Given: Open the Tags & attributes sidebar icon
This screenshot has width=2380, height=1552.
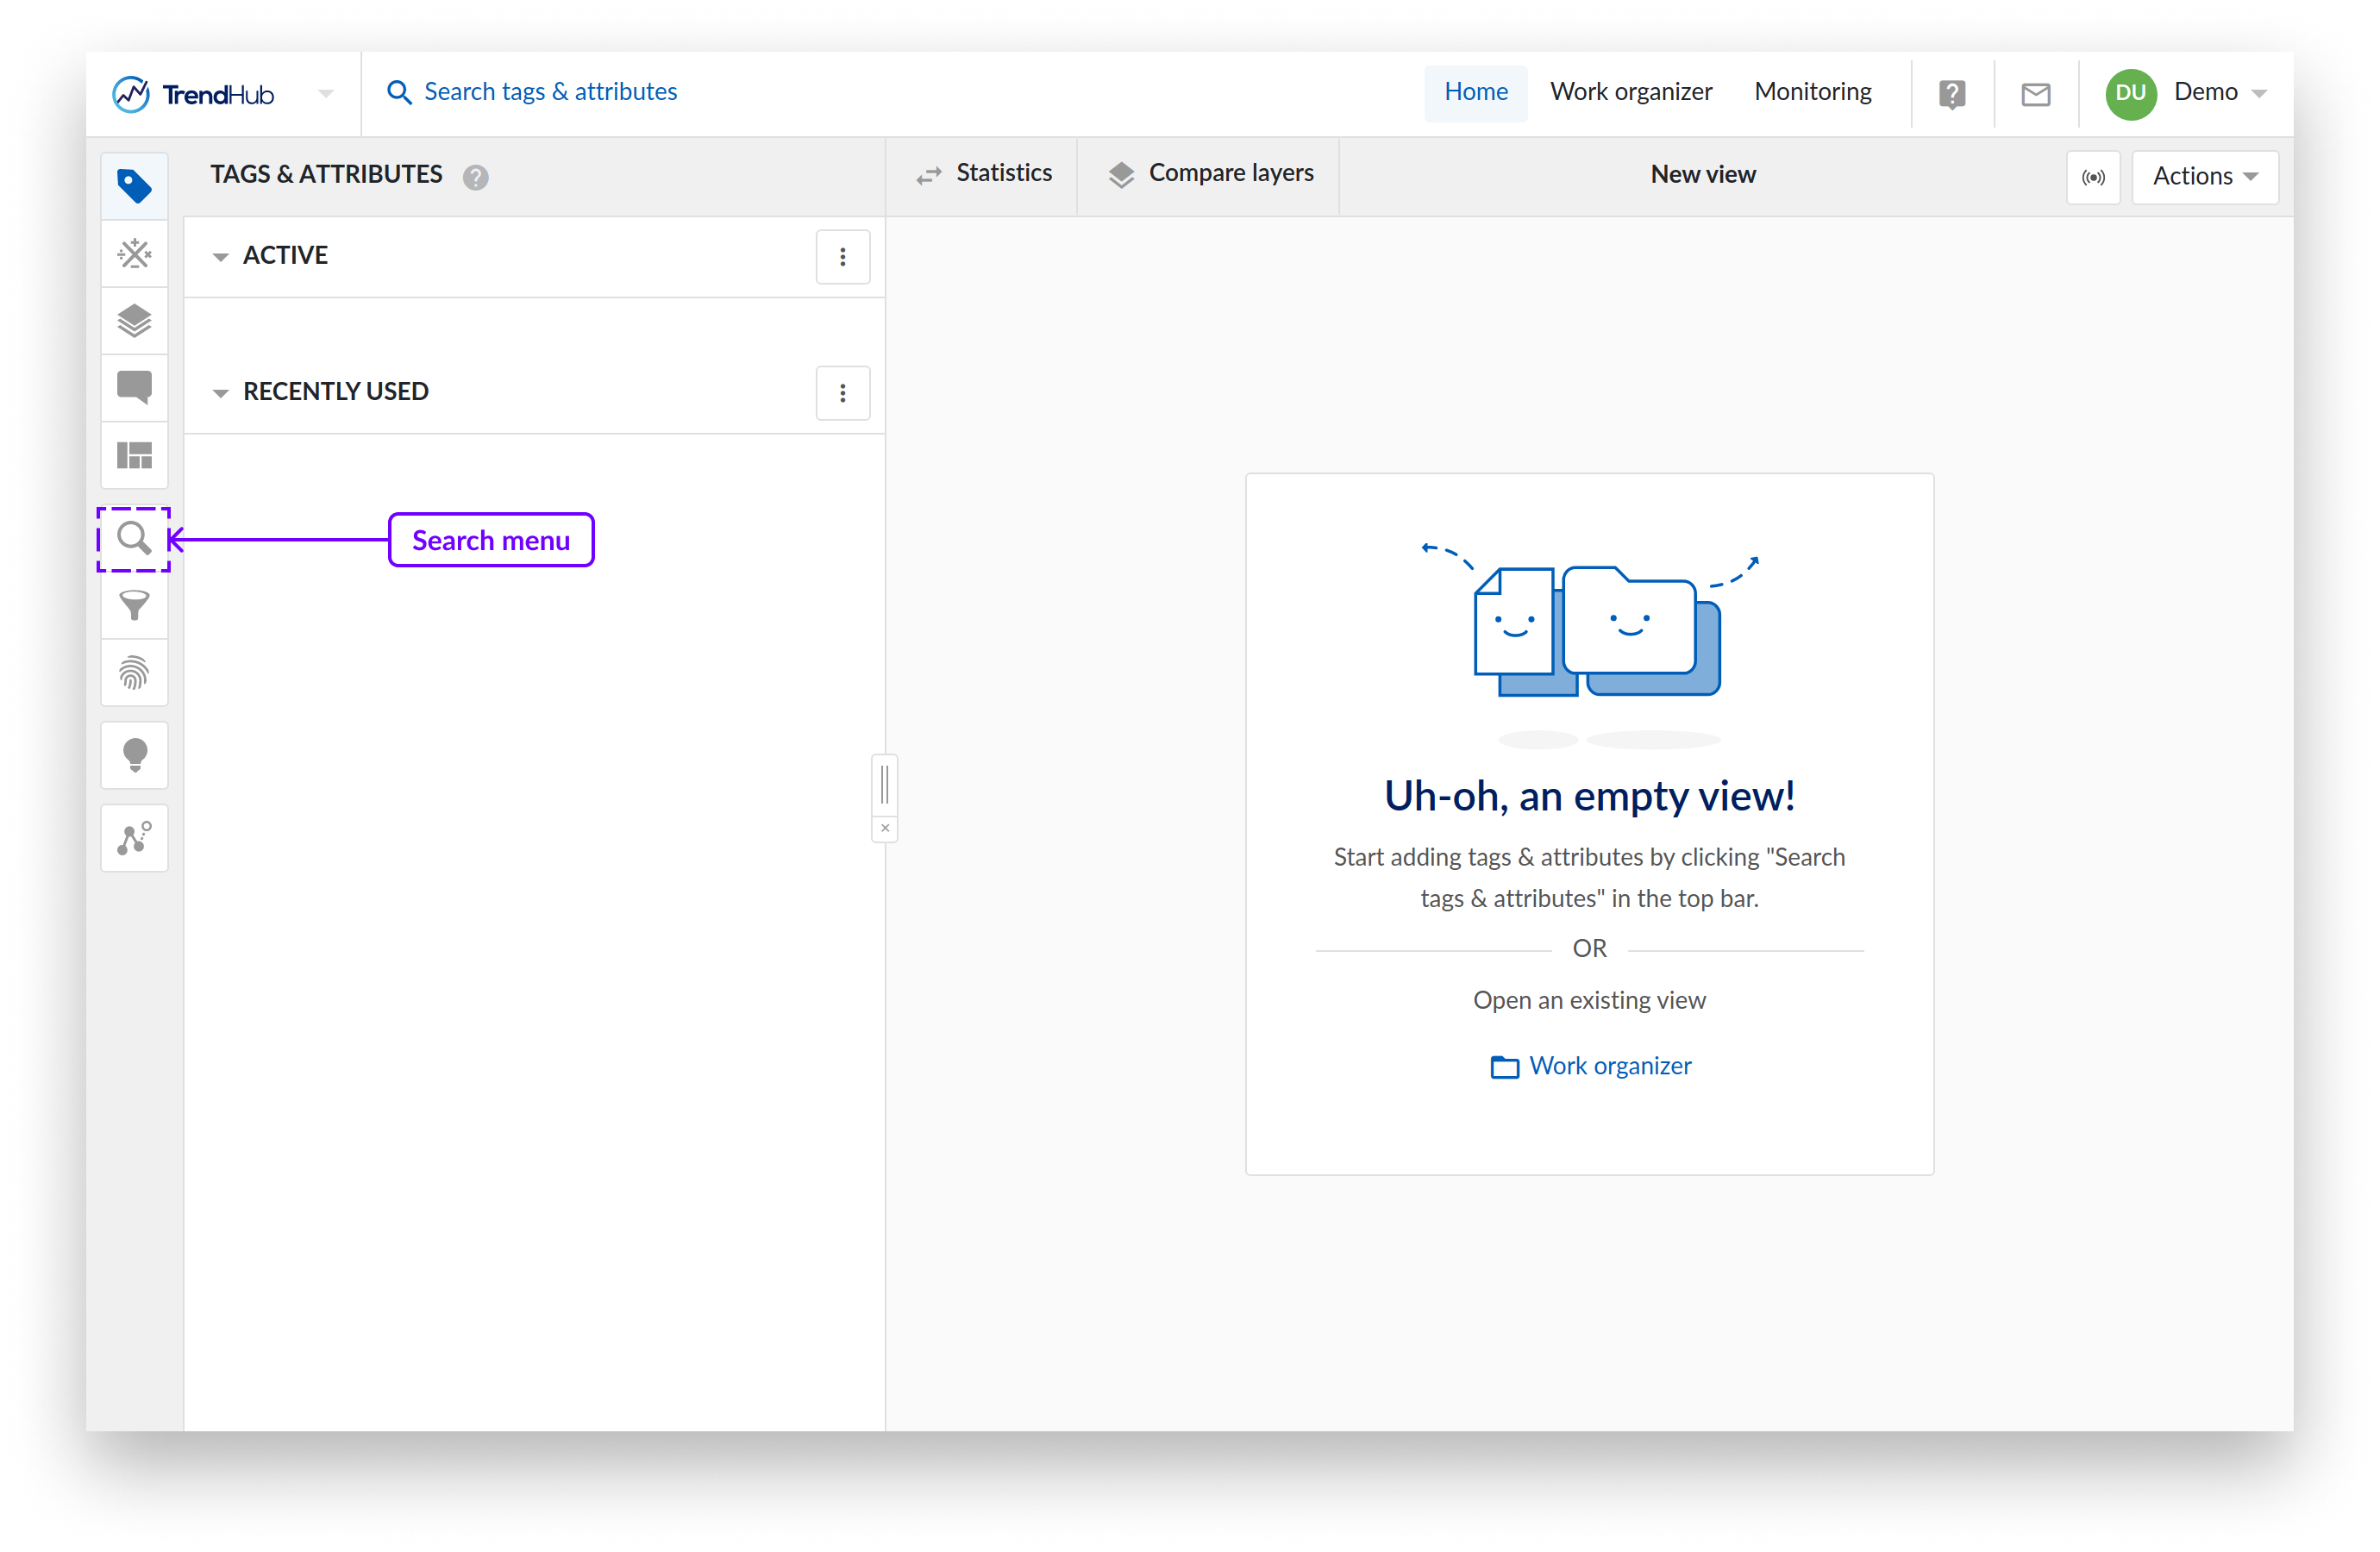Looking at the screenshot, I should click(x=134, y=186).
